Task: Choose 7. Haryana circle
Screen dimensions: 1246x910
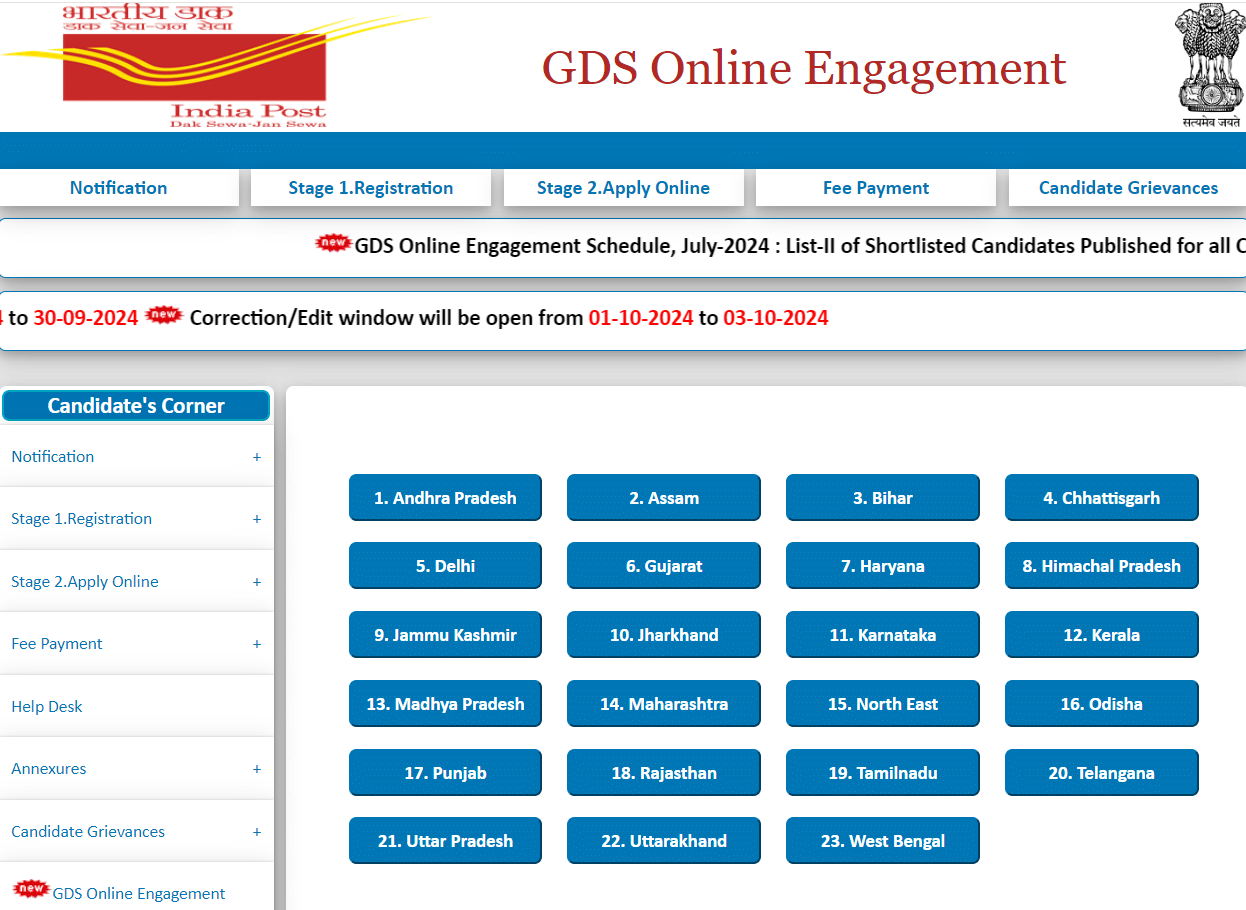Action: [883, 566]
